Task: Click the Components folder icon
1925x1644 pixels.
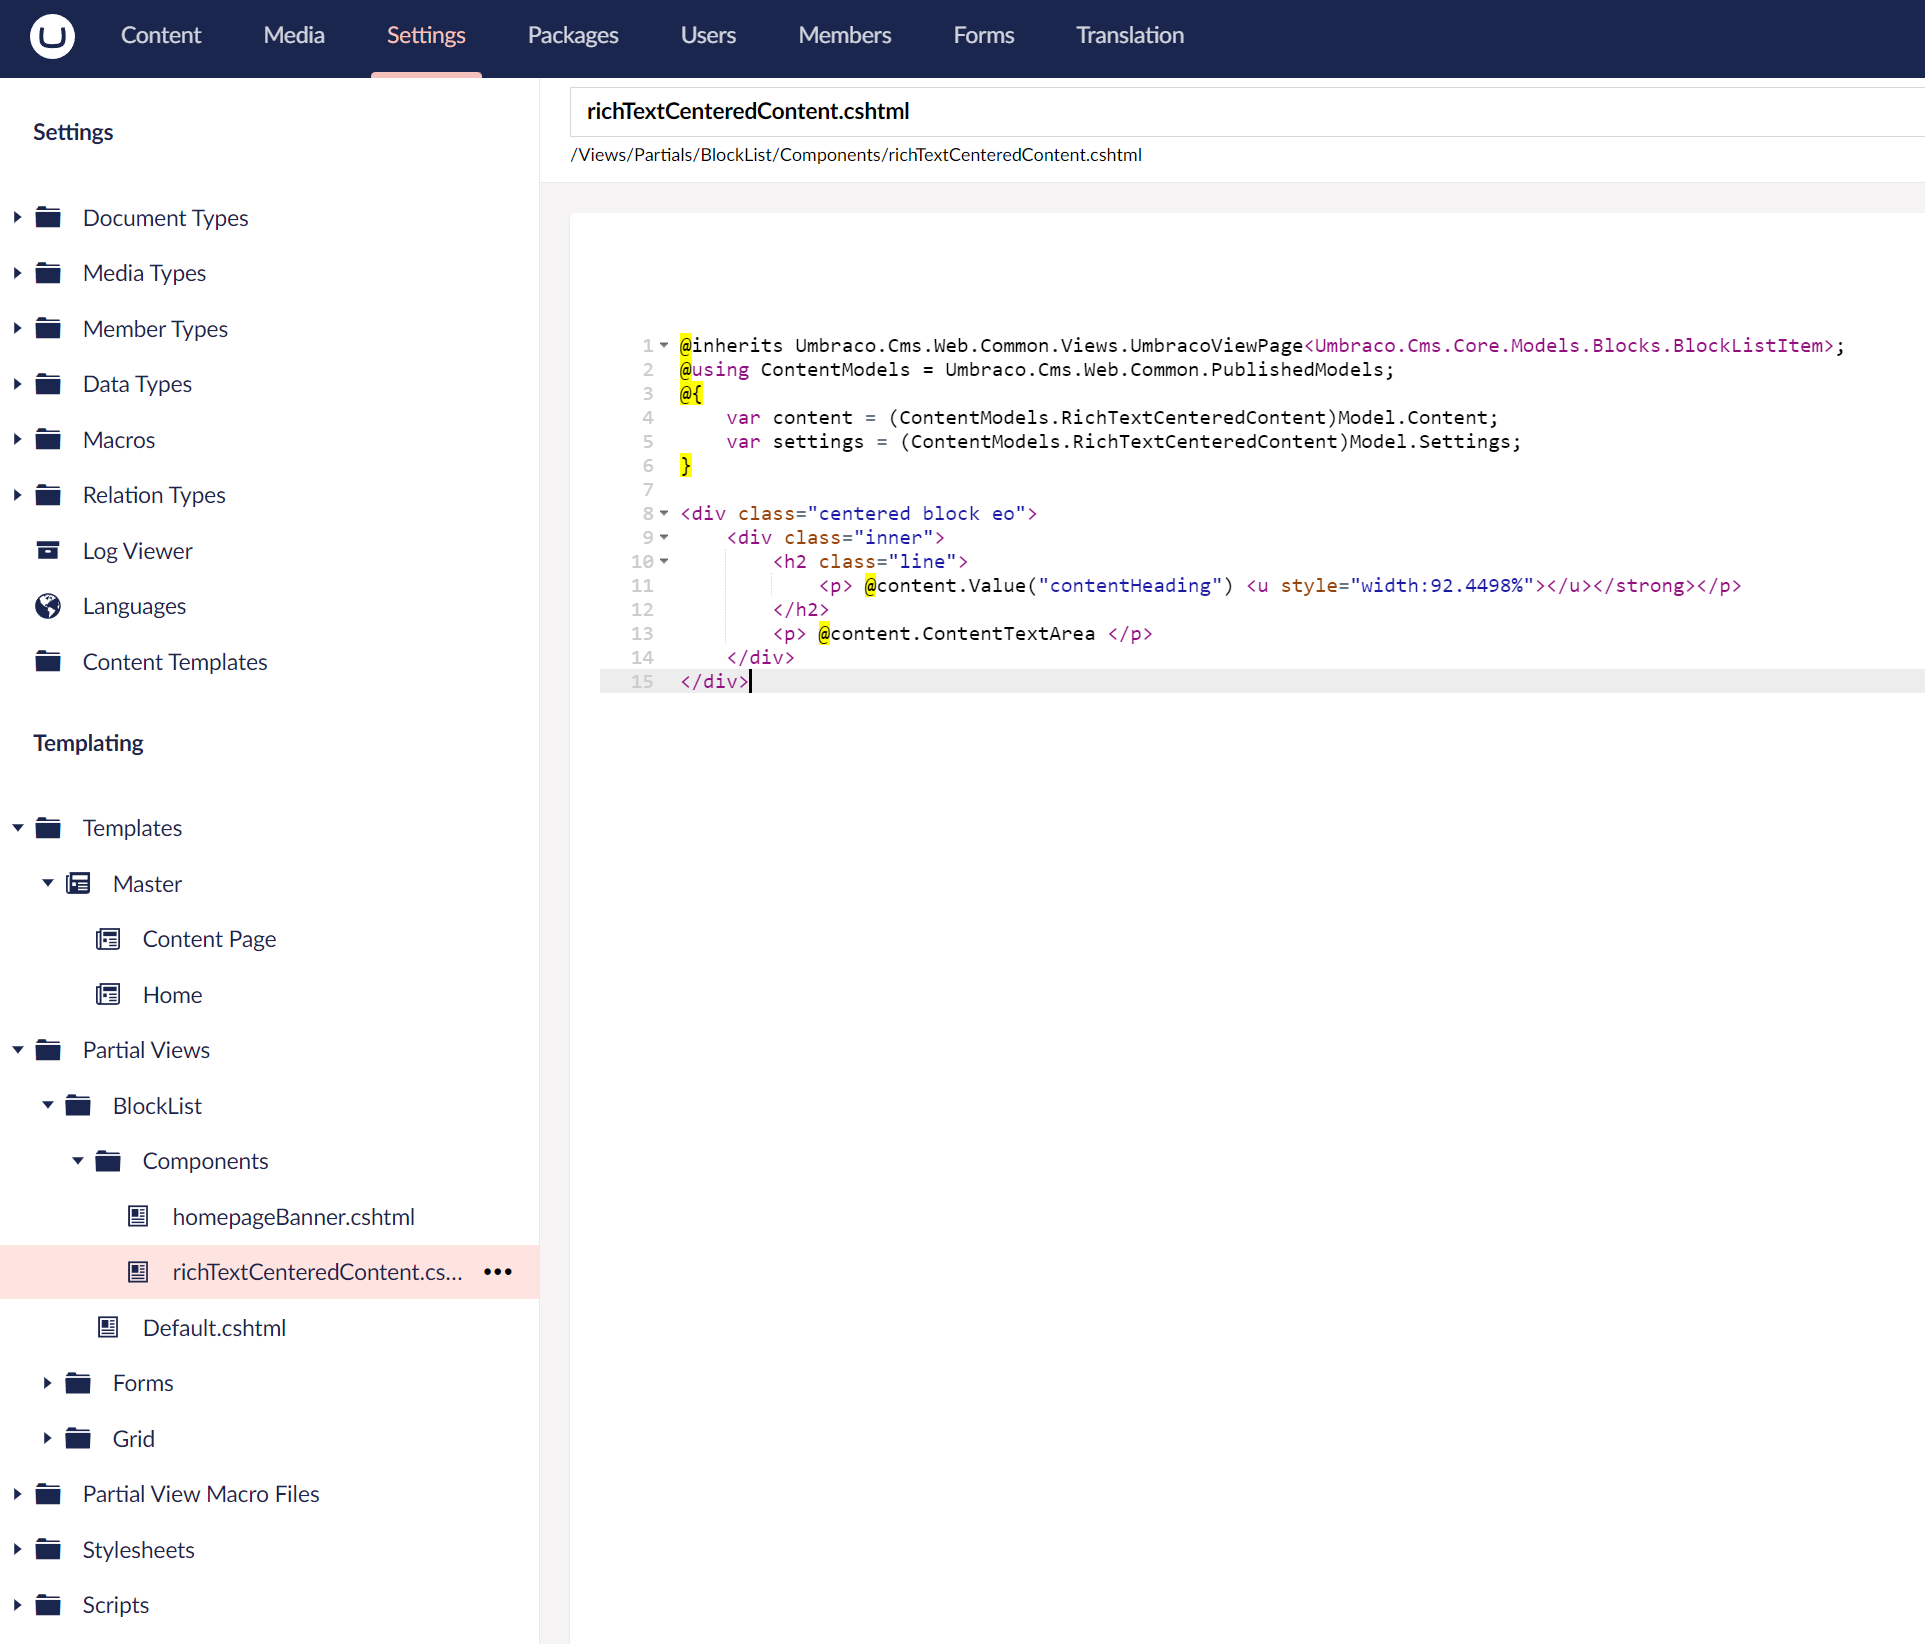Action: pyautogui.click(x=108, y=1160)
